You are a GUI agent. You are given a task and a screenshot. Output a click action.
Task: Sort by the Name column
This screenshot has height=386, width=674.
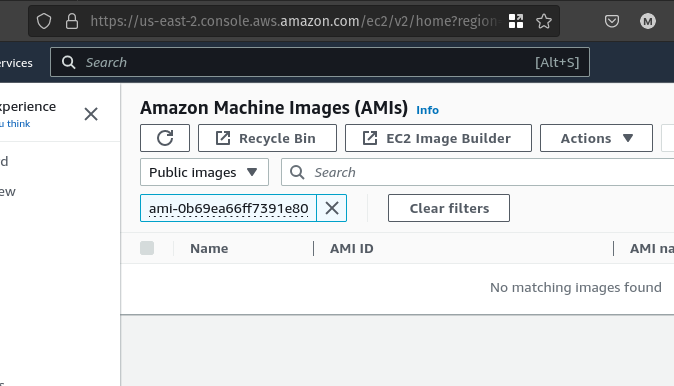209,248
